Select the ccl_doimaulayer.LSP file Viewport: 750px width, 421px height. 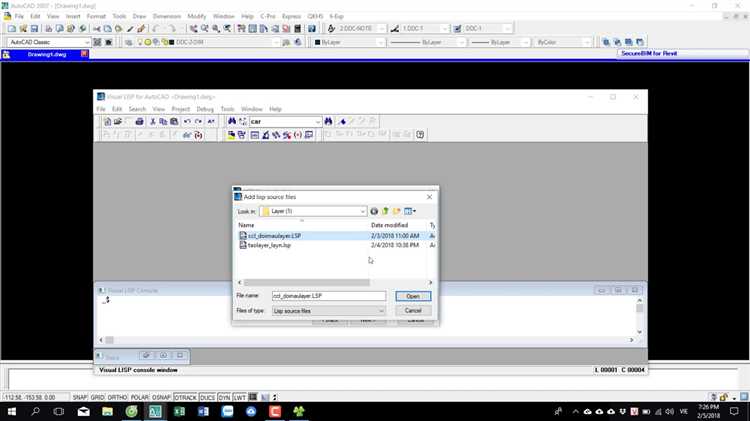click(x=275, y=236)
